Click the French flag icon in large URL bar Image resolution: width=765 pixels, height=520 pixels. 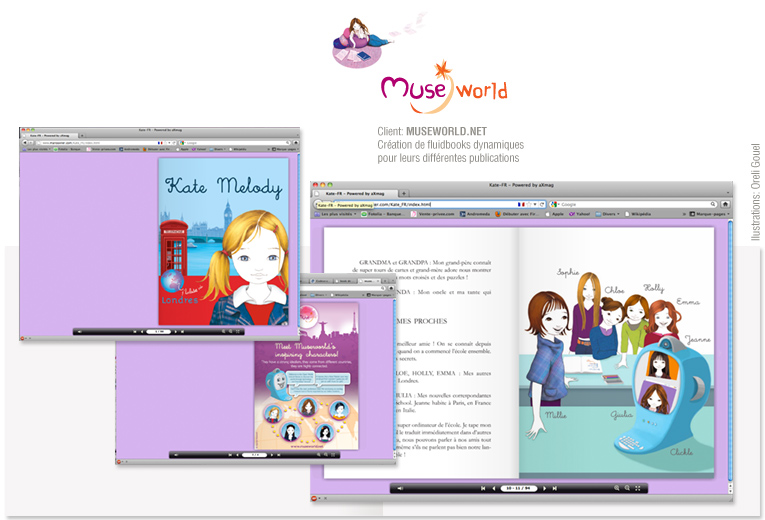(x=521, y=204)
